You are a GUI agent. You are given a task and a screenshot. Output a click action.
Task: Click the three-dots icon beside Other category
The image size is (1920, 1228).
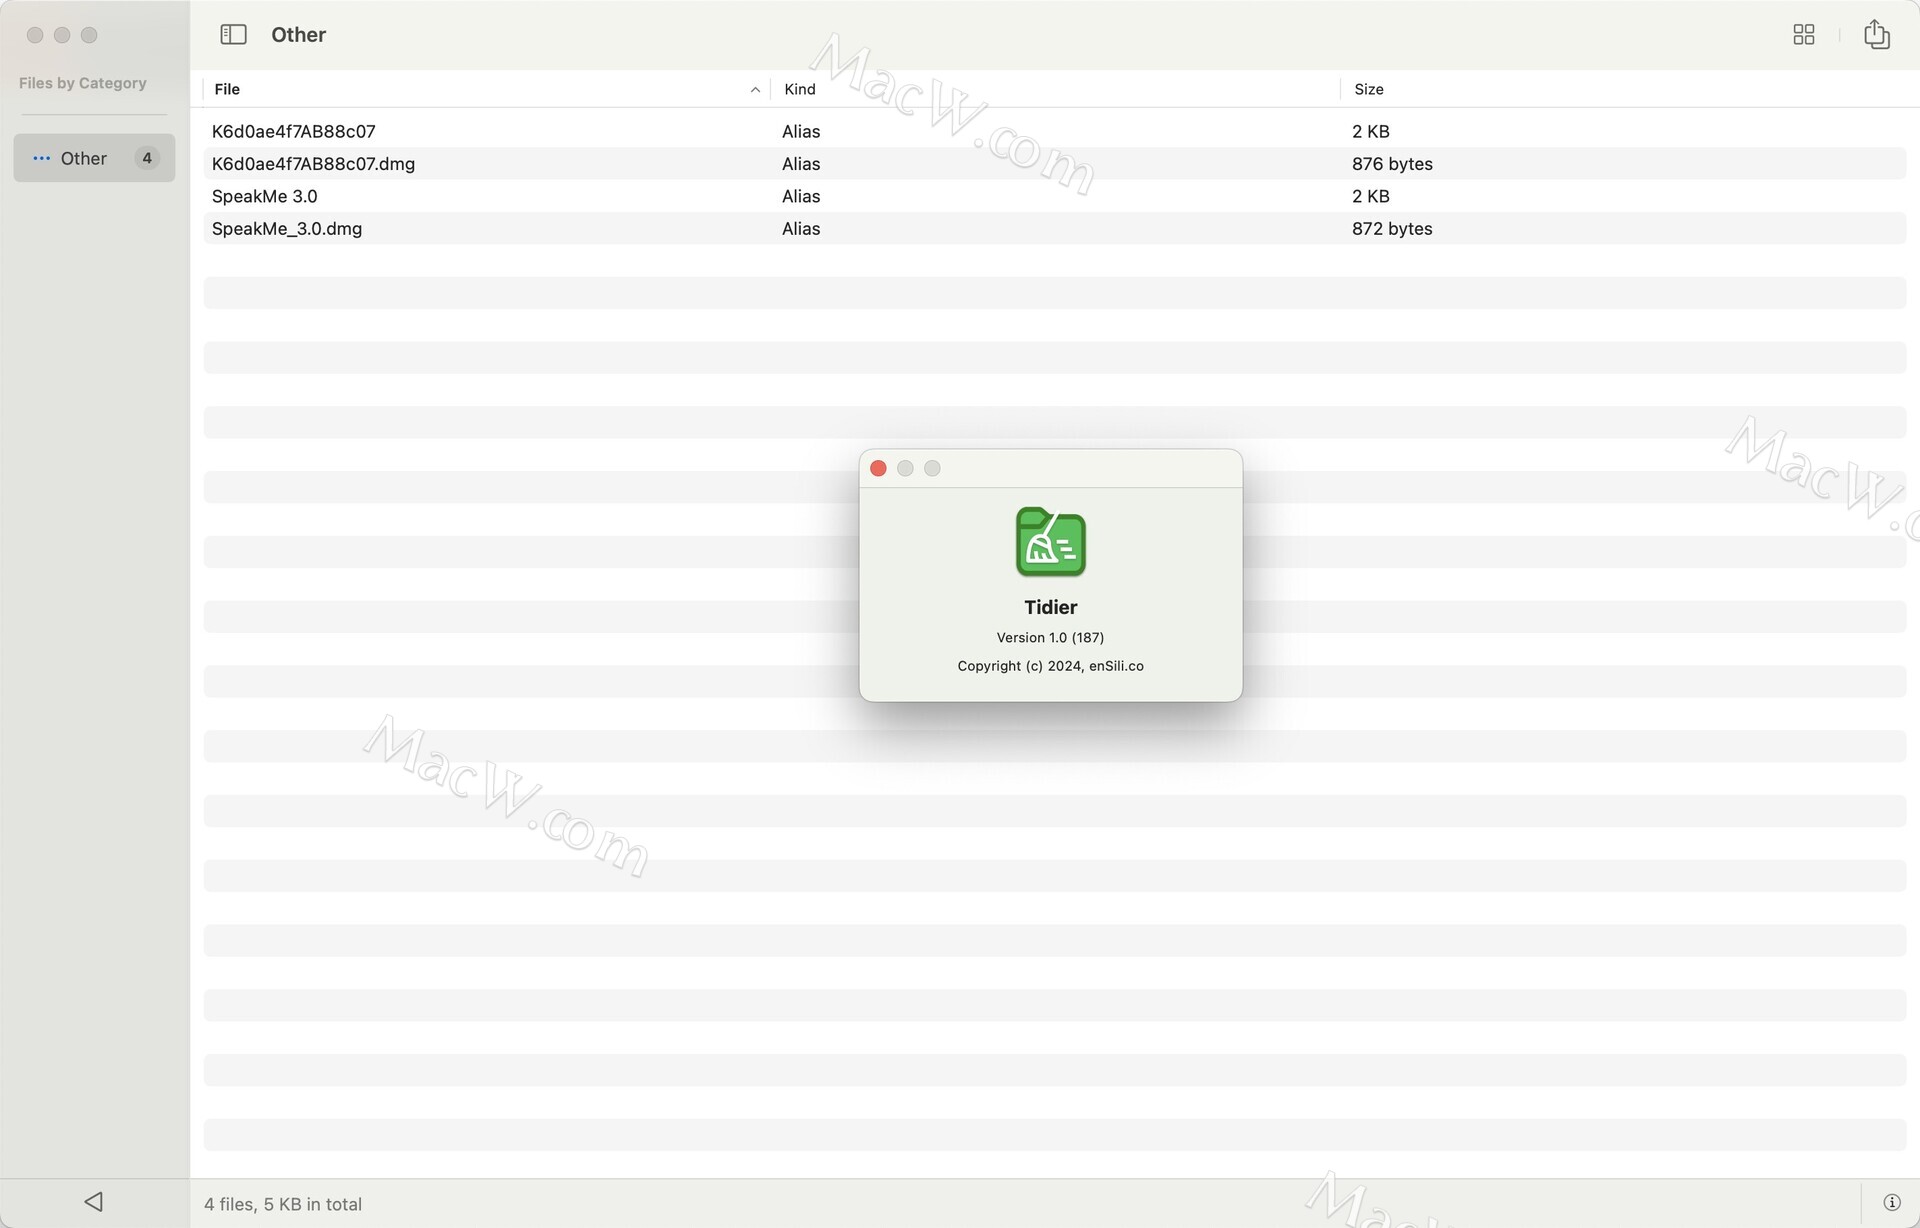[41, 158]
